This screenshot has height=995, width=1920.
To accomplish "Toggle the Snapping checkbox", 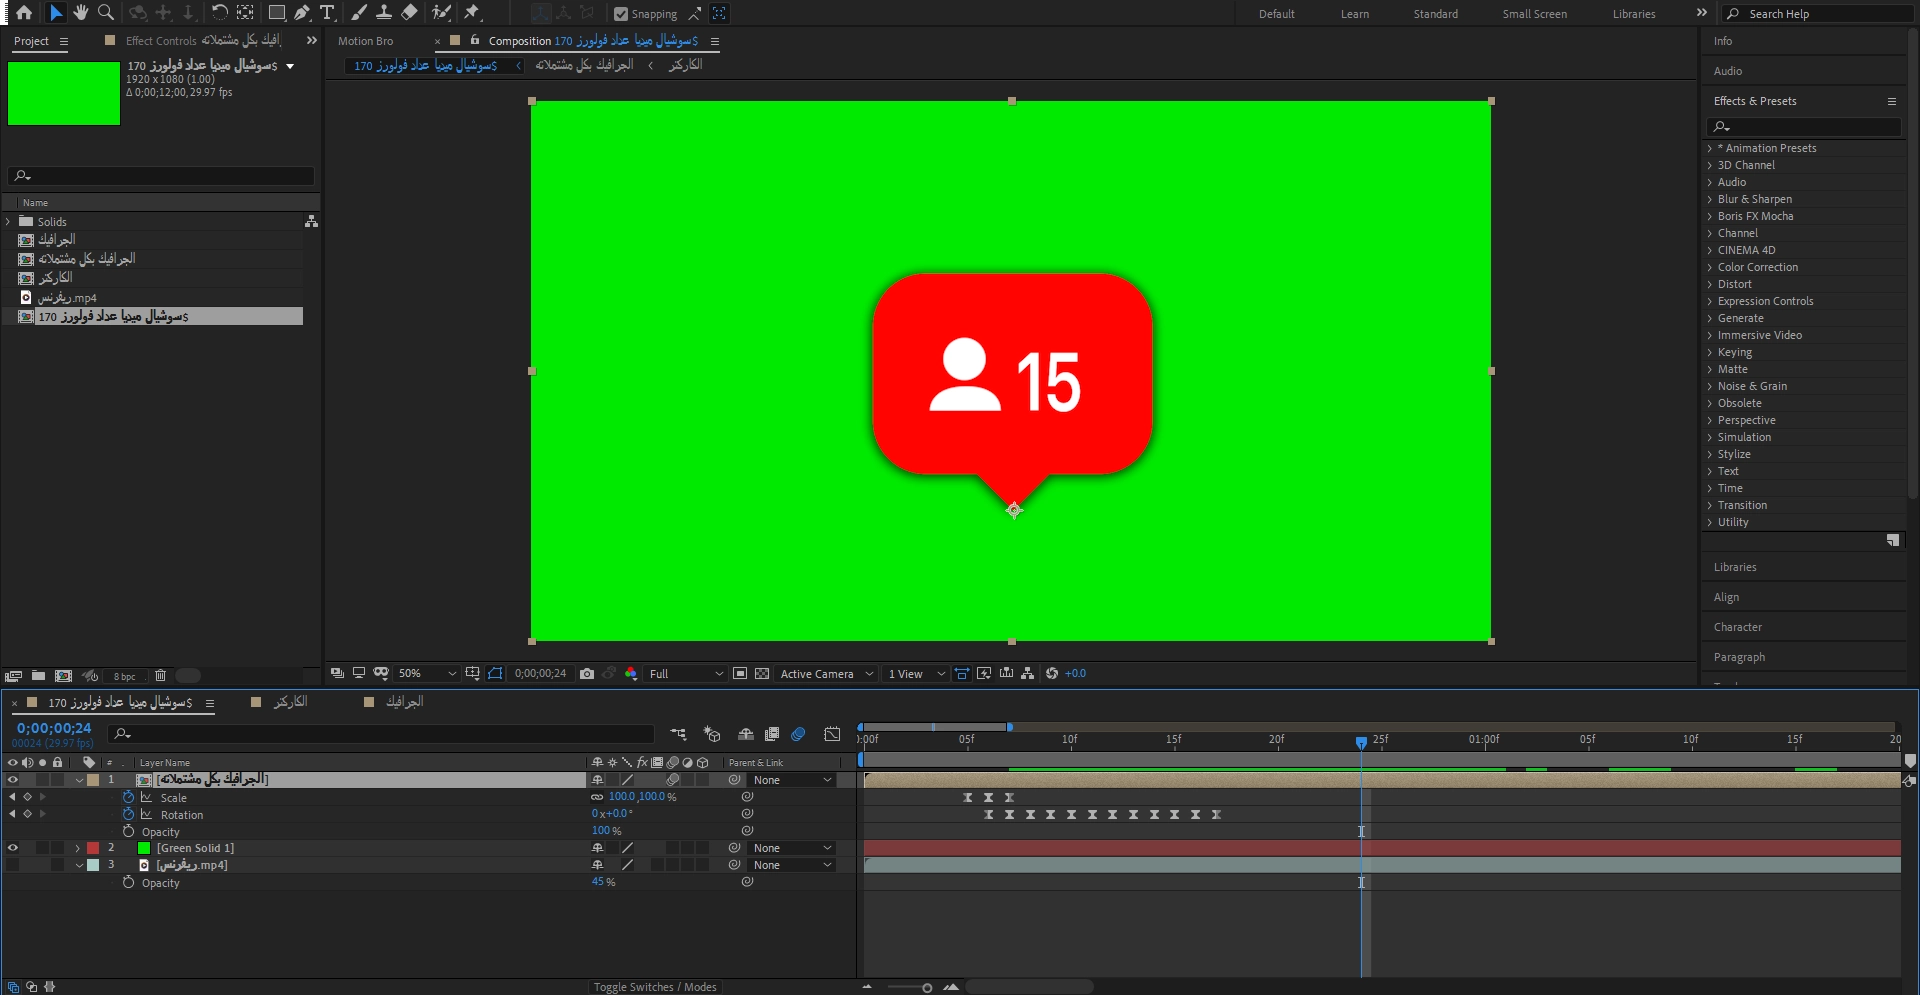I will tap(621, 14).
